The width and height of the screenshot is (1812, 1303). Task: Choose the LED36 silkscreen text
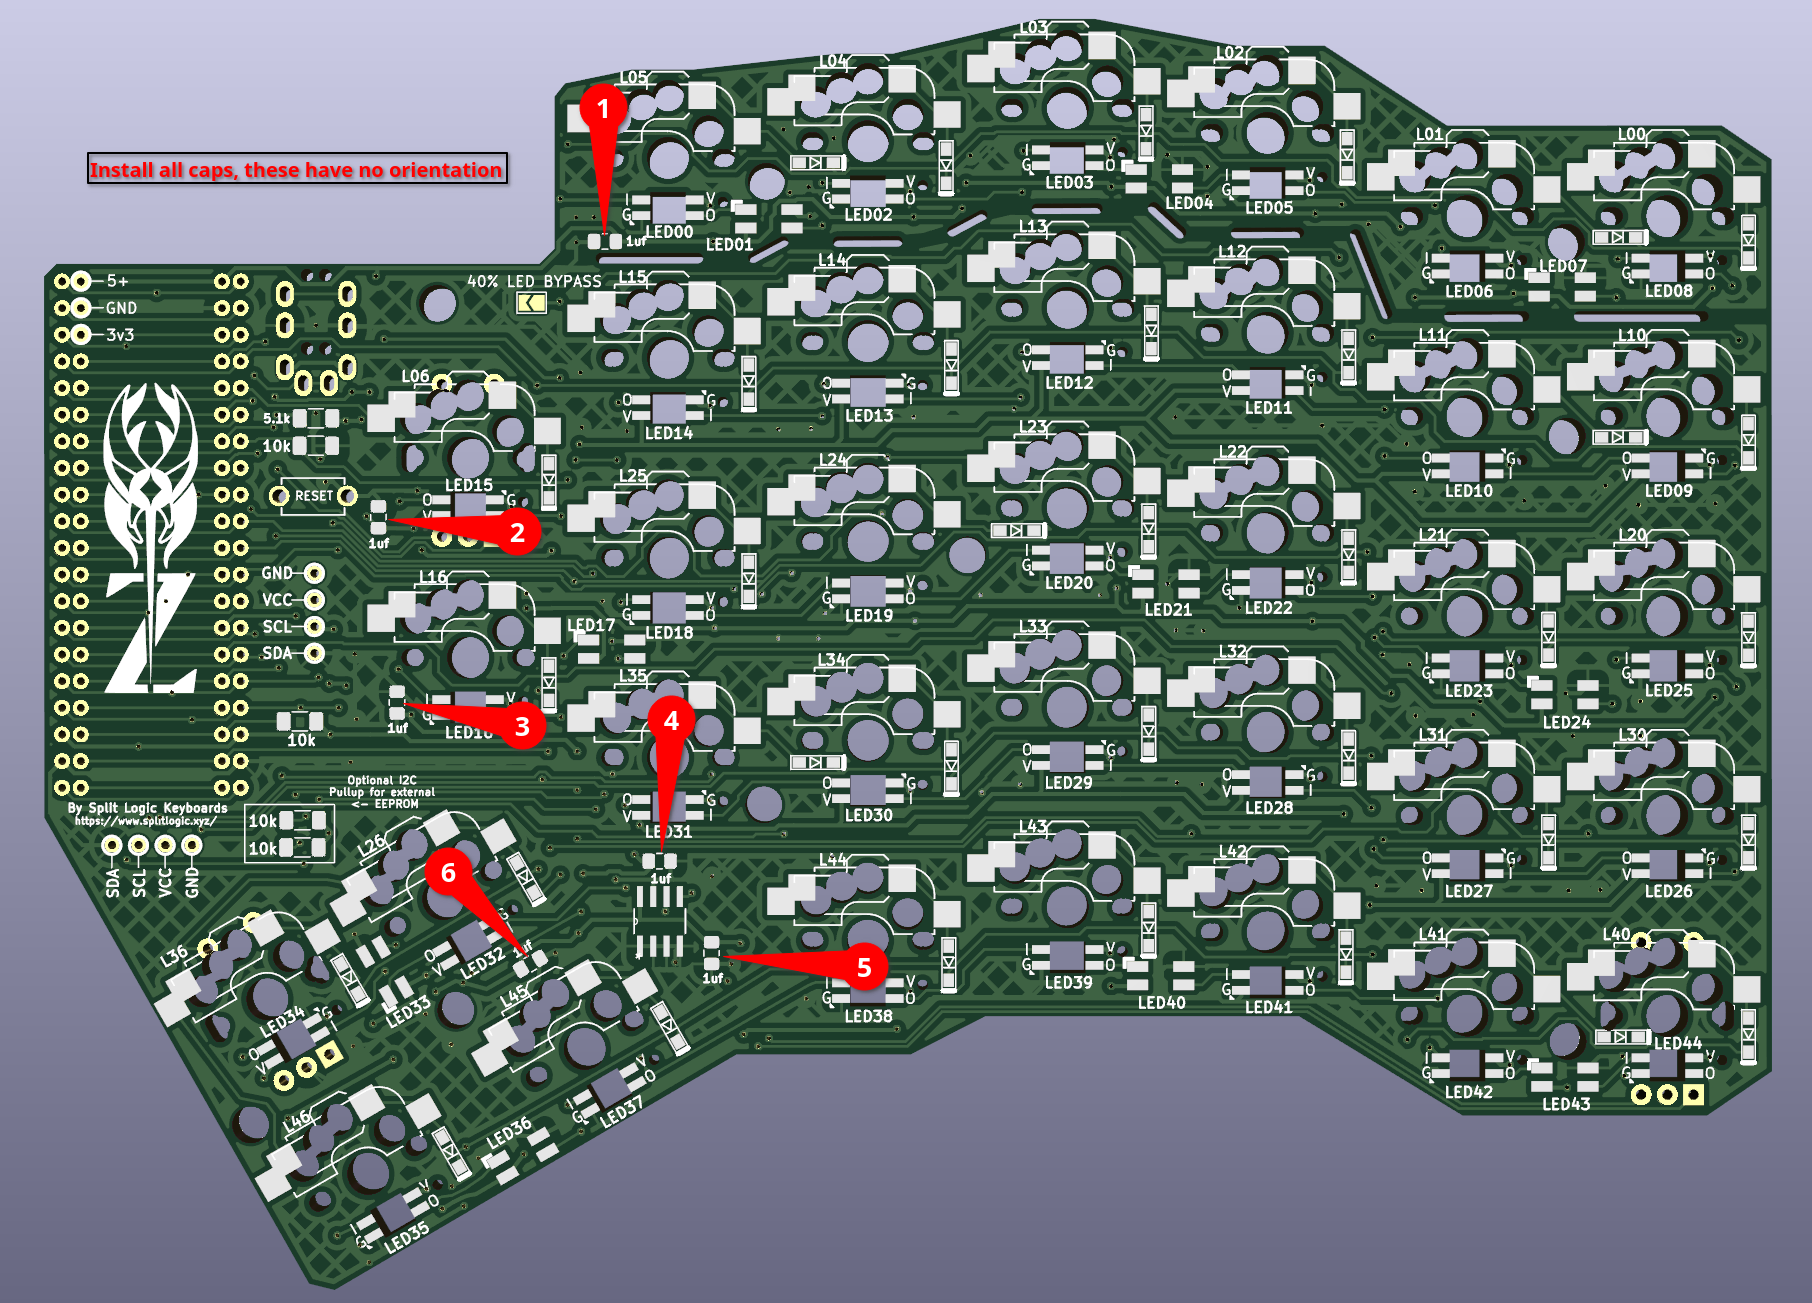pyautogui.click(x=509, y=1134)
